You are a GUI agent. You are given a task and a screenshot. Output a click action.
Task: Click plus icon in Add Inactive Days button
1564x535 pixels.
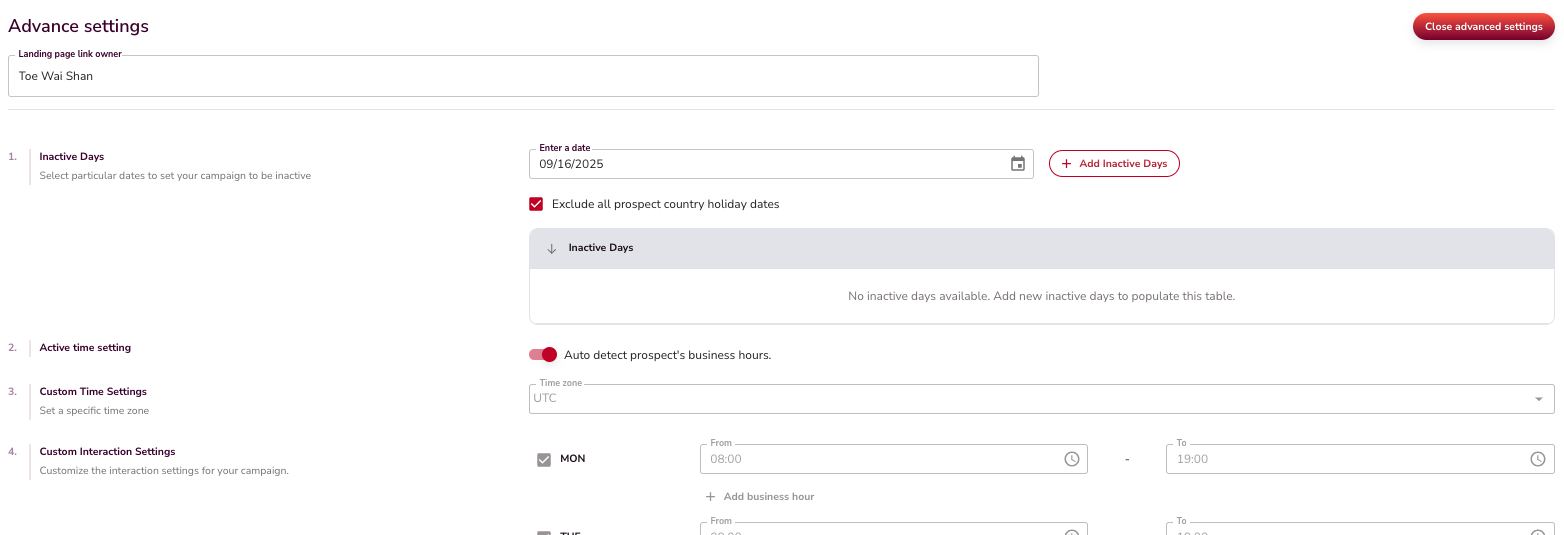[1066, 164]
